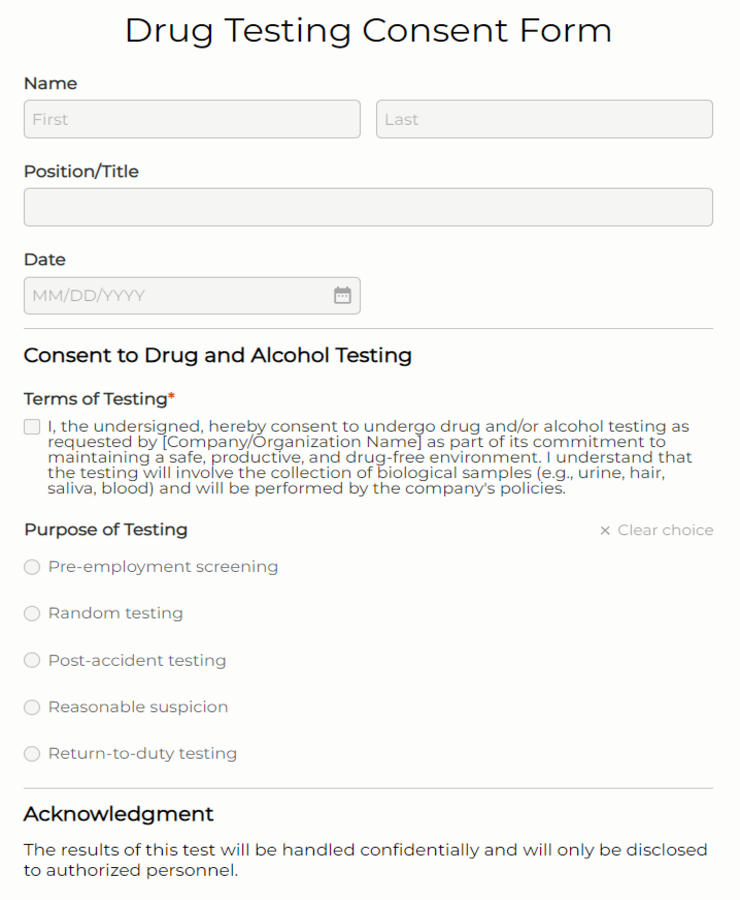
Task: Check the Terms of Testing consent checkbox
Action: 30,426
